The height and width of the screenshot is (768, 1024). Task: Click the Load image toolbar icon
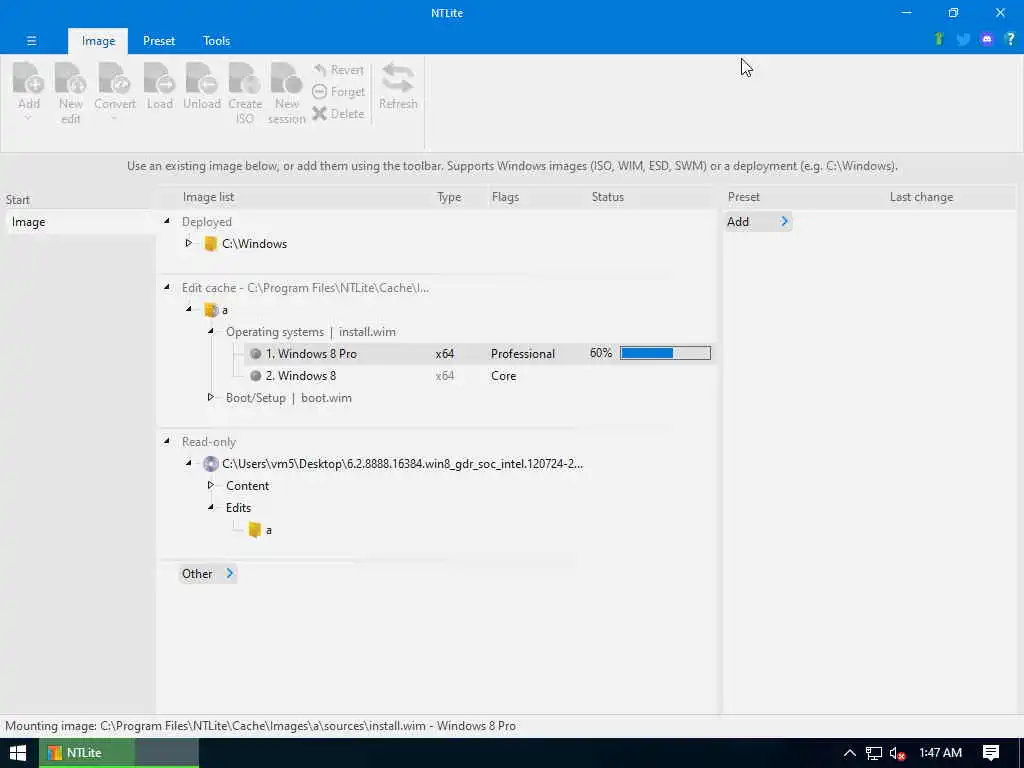coord(159,78)
